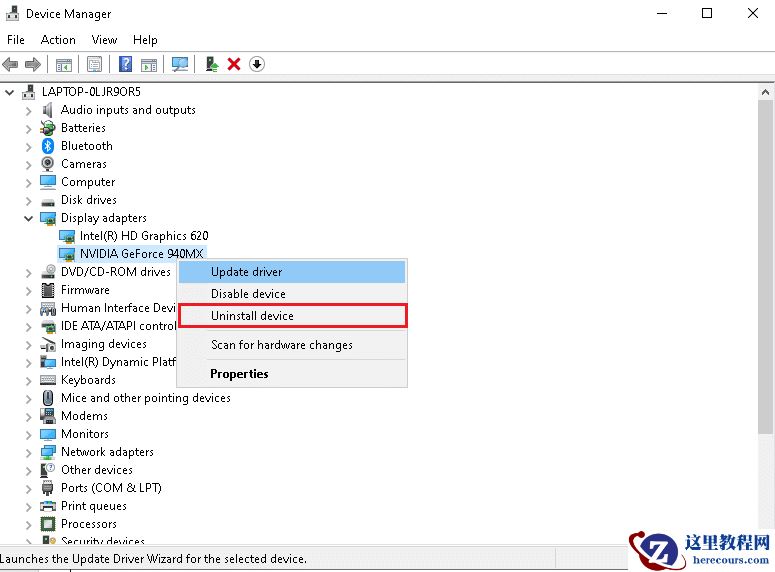Click the Ports (COM & LPT) icon
Viewport: 775px width, 572px height.
[47, 488]
